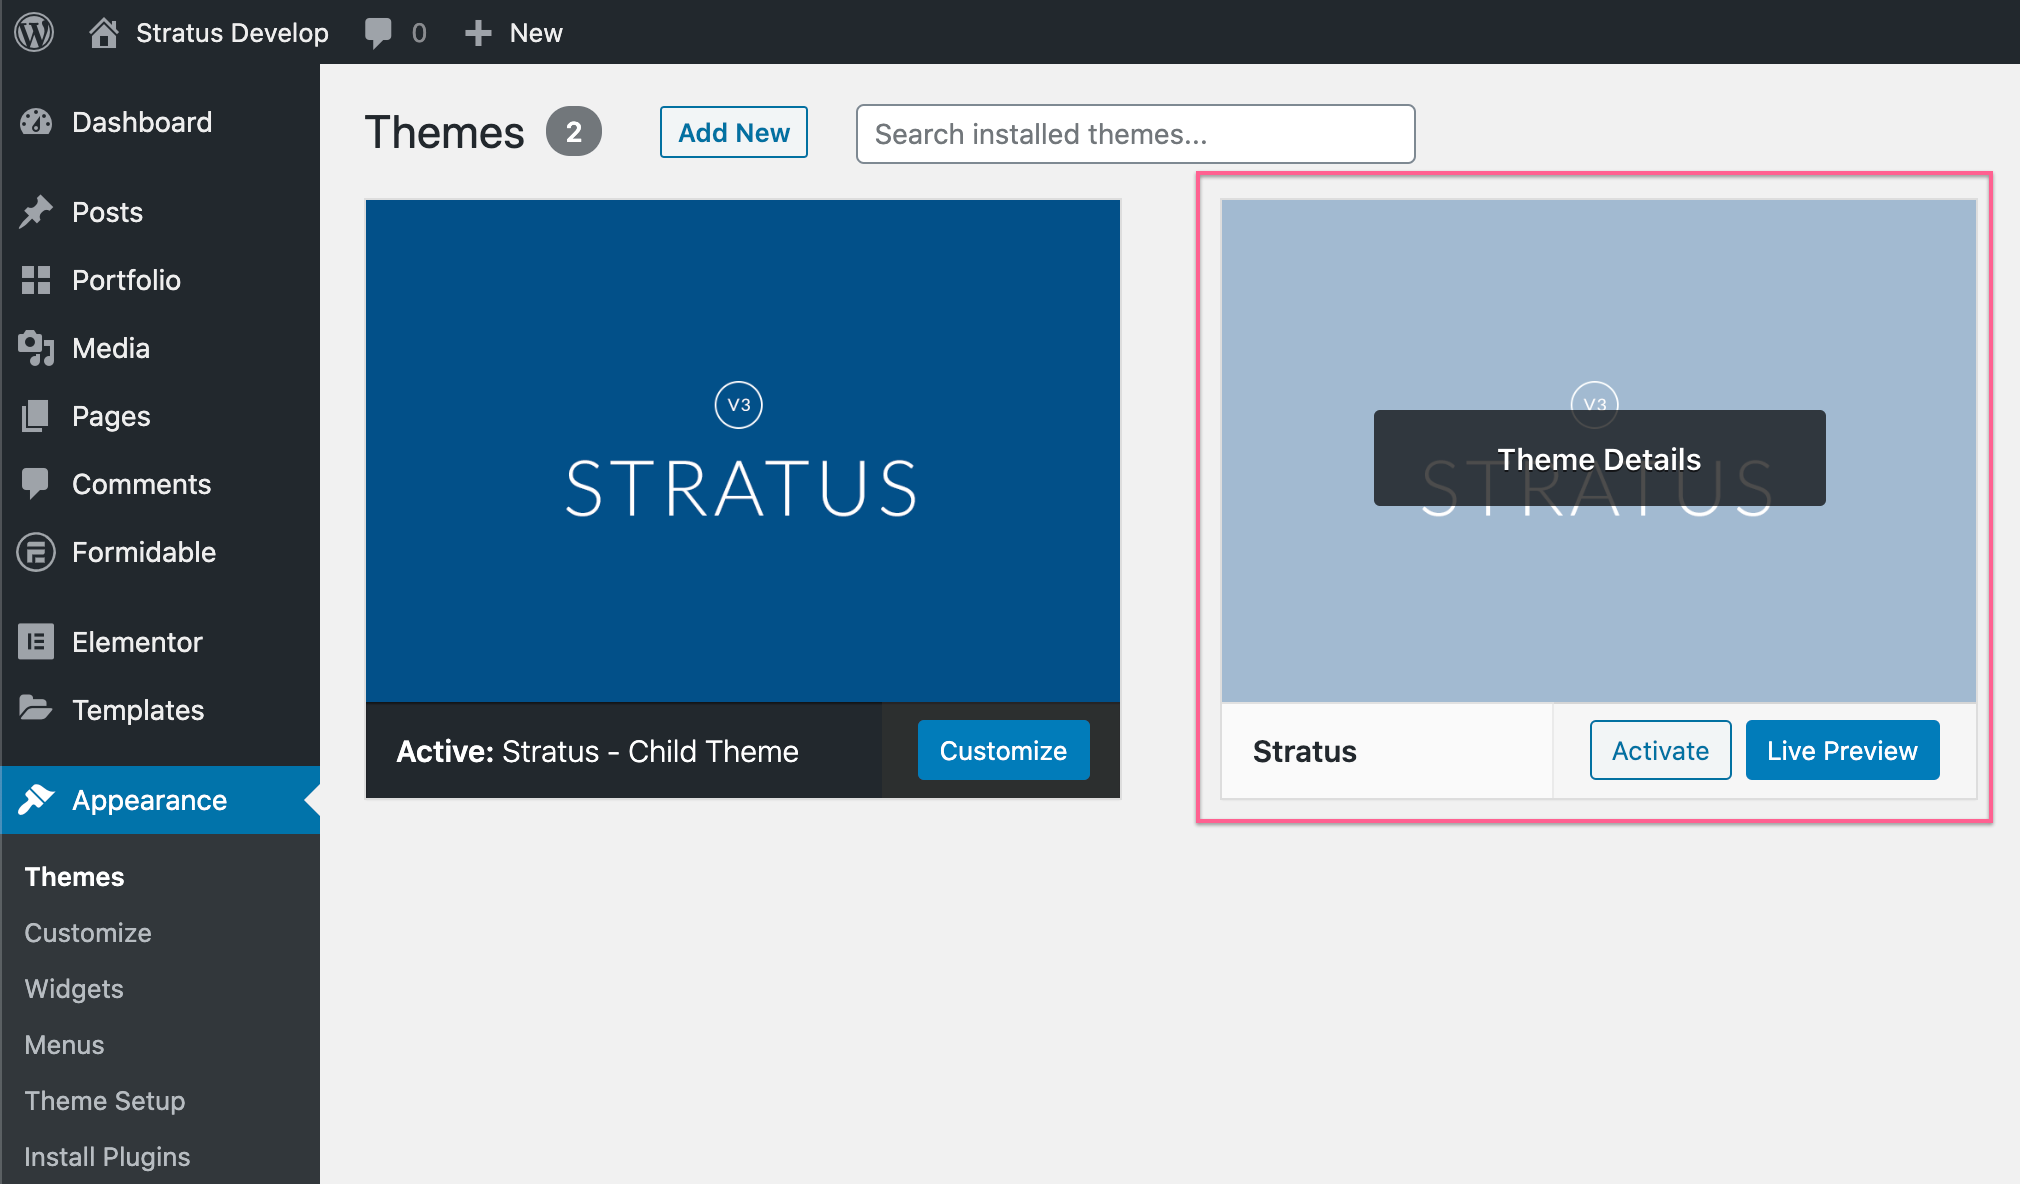Click the plus icon next to New
The width and height of the screenshot is (2020, 1184).
coord(478,33)
